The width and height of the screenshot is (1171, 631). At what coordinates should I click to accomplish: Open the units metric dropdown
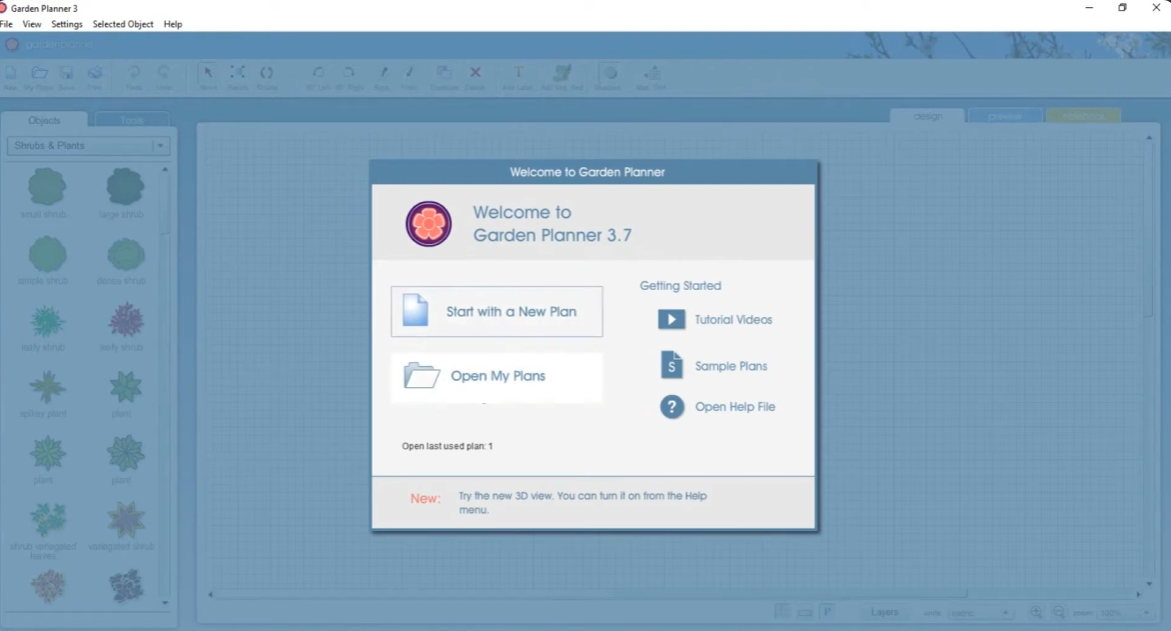coord(980,613)
